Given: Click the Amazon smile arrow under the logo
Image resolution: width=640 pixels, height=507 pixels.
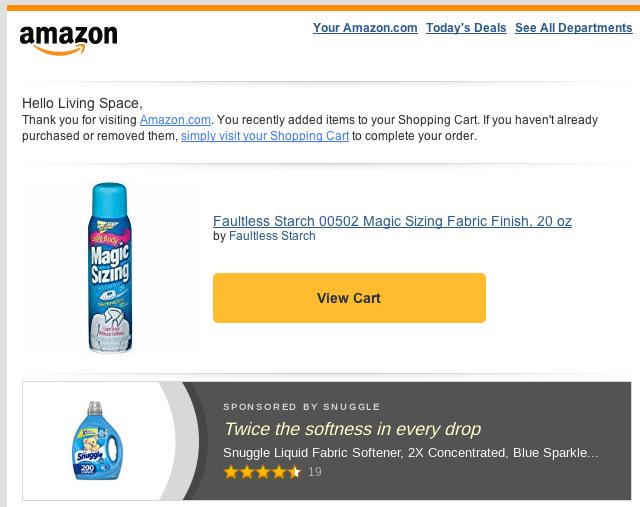Looking at the screenshot, I should 60,49.
